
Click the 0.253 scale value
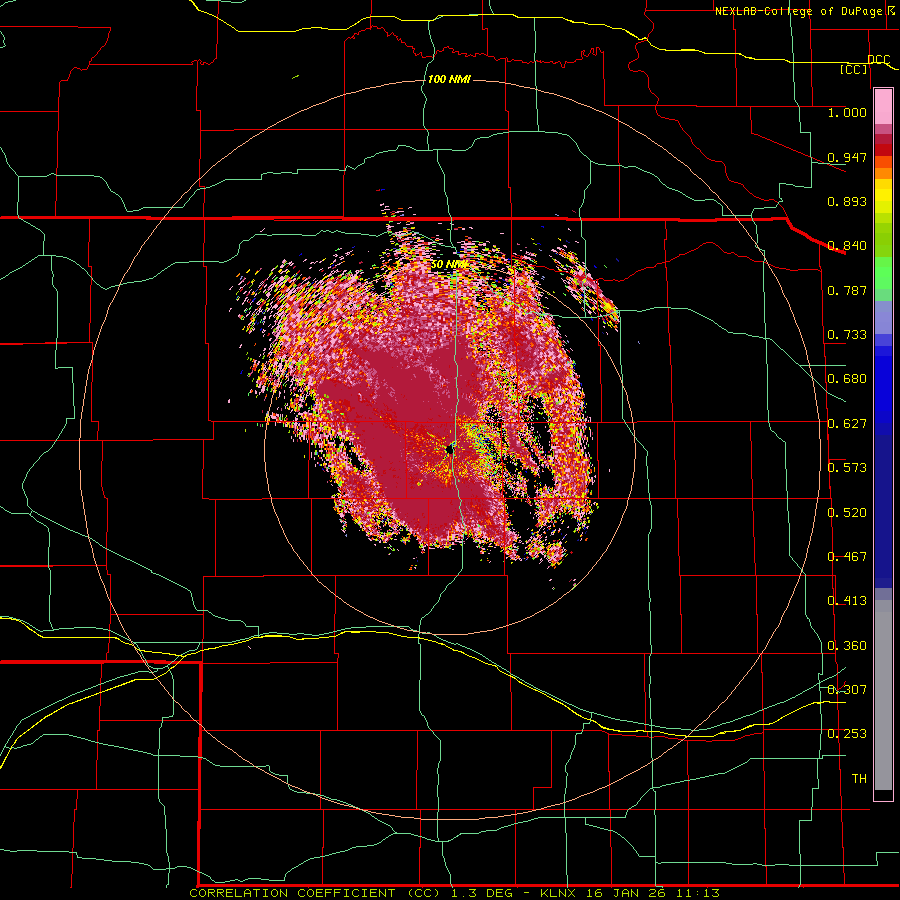[x=847, y=734]
